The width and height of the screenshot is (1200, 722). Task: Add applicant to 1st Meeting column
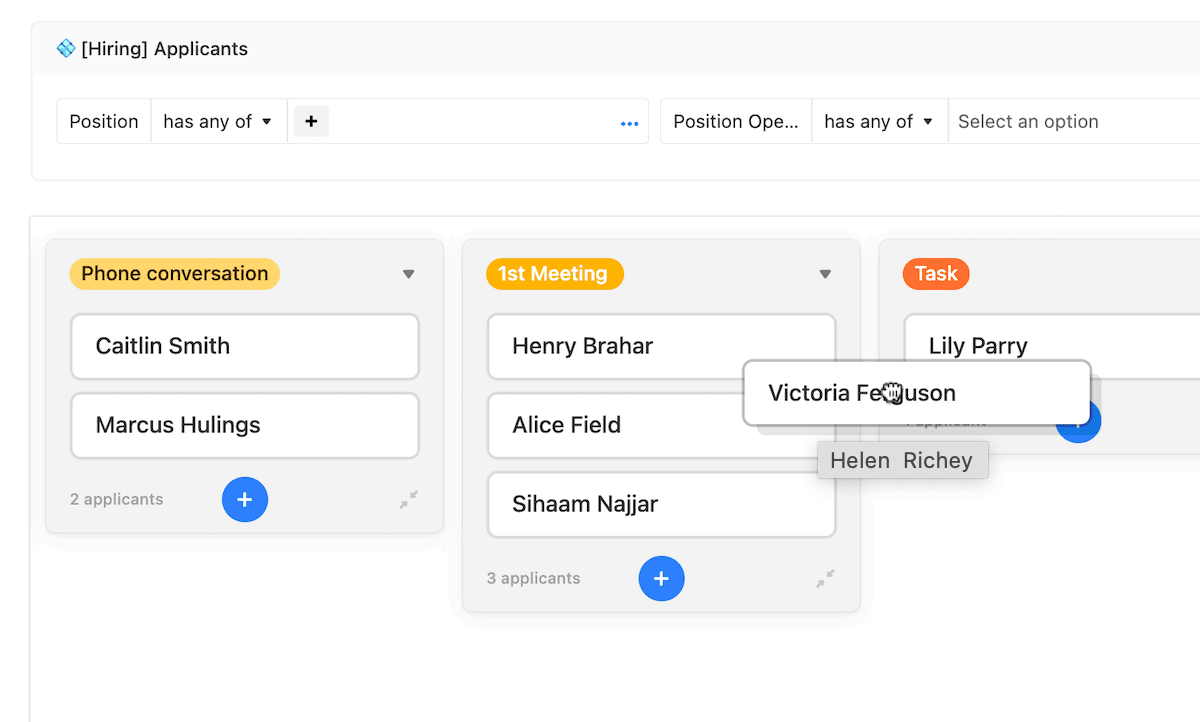point(661,578)
